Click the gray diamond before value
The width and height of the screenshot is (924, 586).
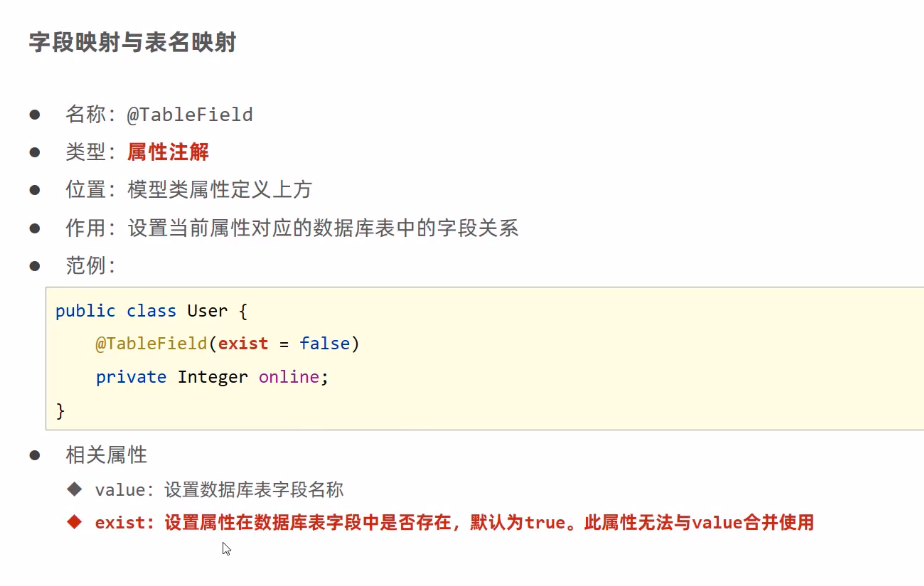(x=74, y=489)
